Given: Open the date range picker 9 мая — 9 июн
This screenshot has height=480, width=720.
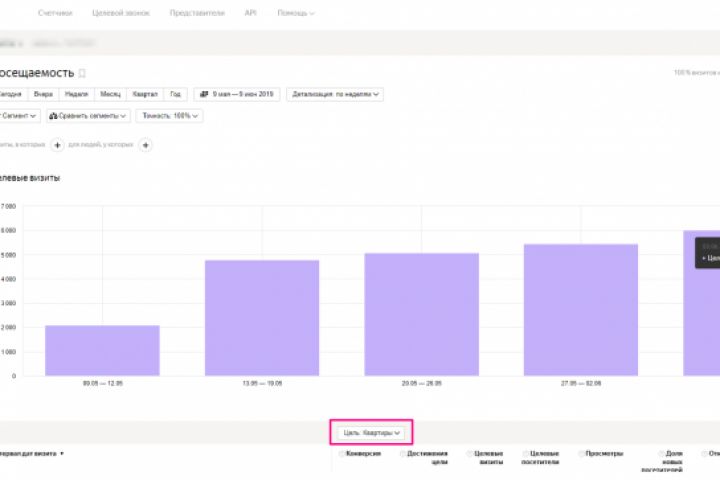Looking at the screenshot, I should (237, 94).
